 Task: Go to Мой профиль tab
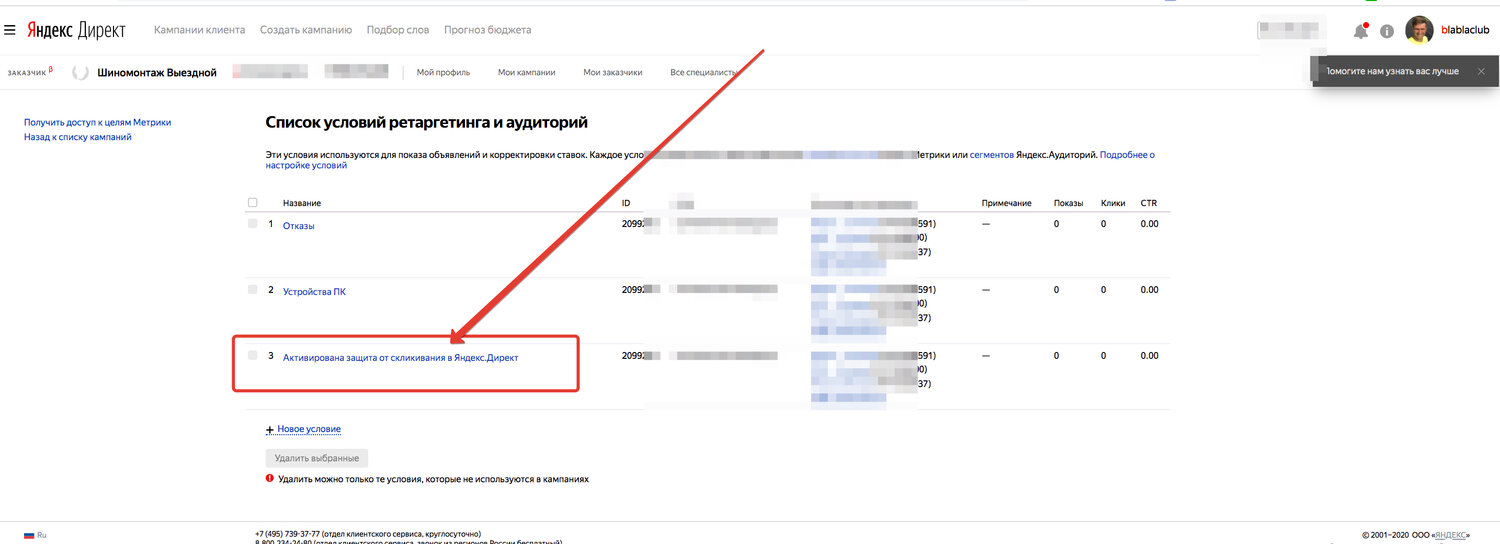pyautogui.click(x=443, y=72)
